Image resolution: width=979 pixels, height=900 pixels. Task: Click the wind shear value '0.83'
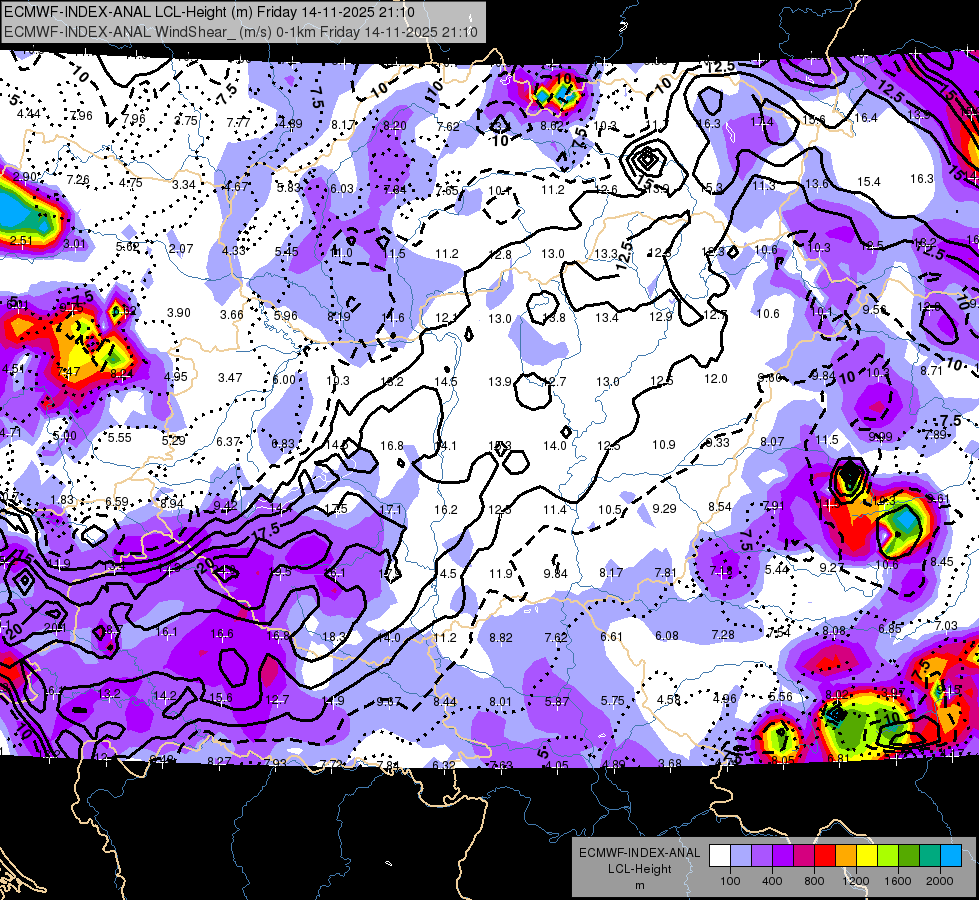point(283,444)
